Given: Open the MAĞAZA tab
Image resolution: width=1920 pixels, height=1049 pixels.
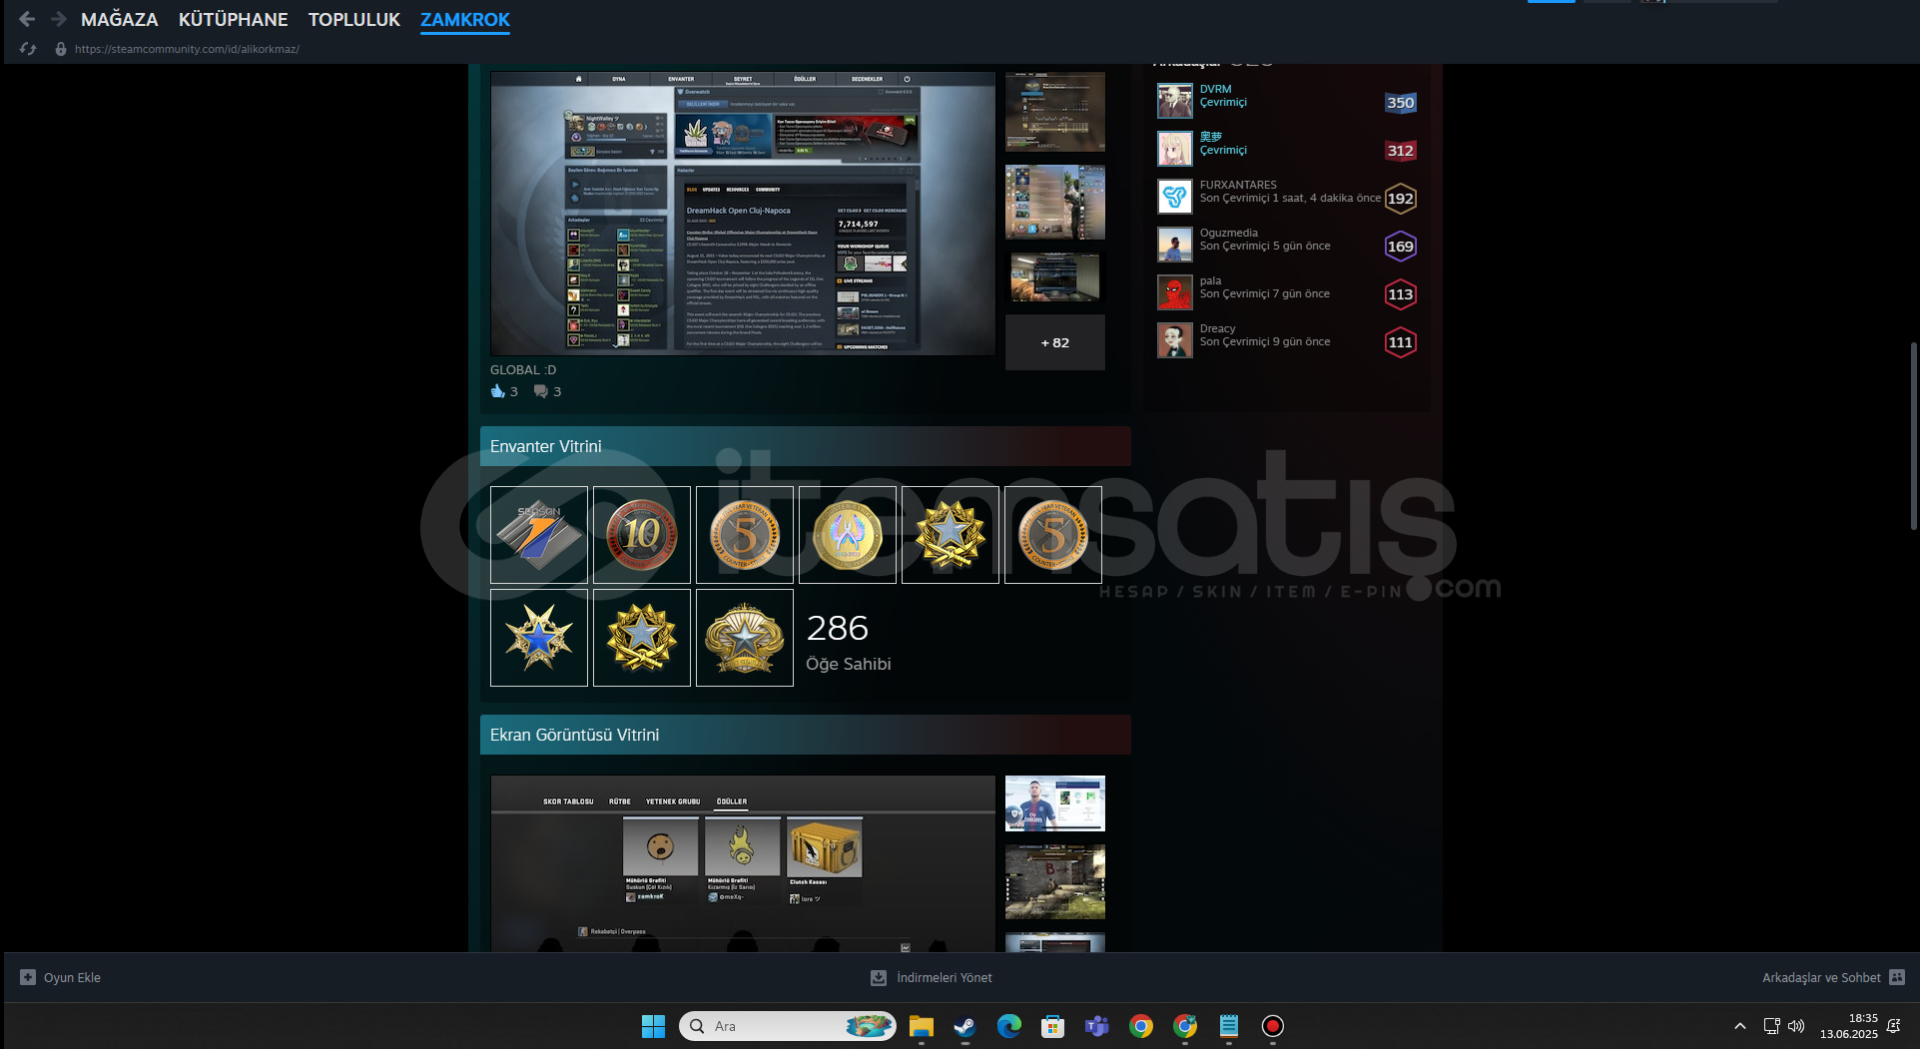Looking at the screenshot, I should coord(119,19).
